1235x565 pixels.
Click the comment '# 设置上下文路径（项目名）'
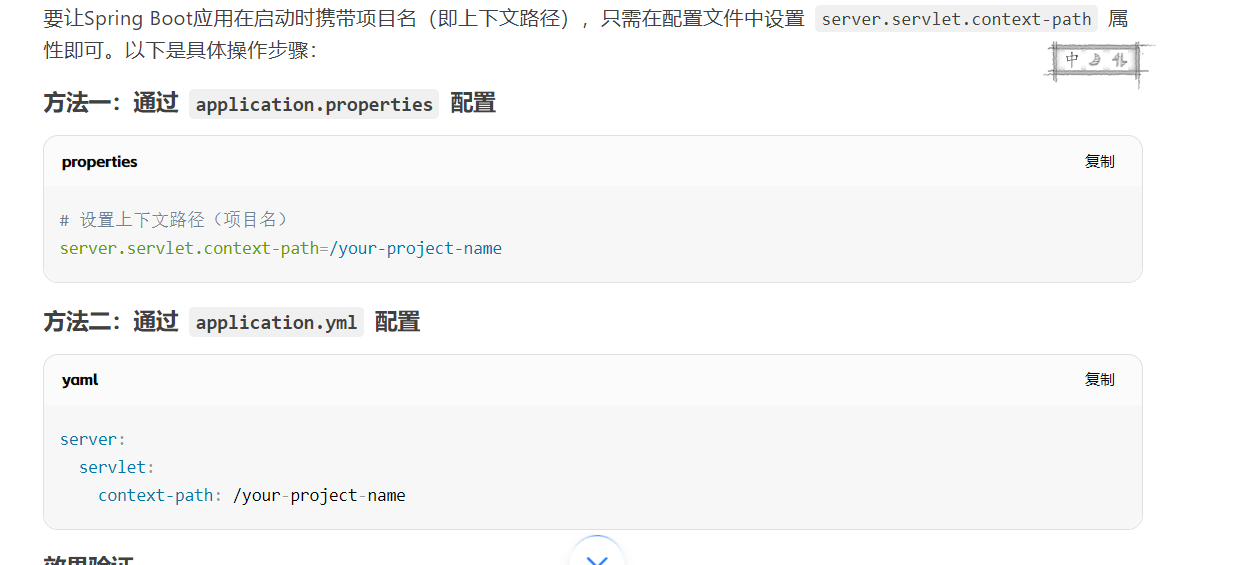(x=174, y=220)
